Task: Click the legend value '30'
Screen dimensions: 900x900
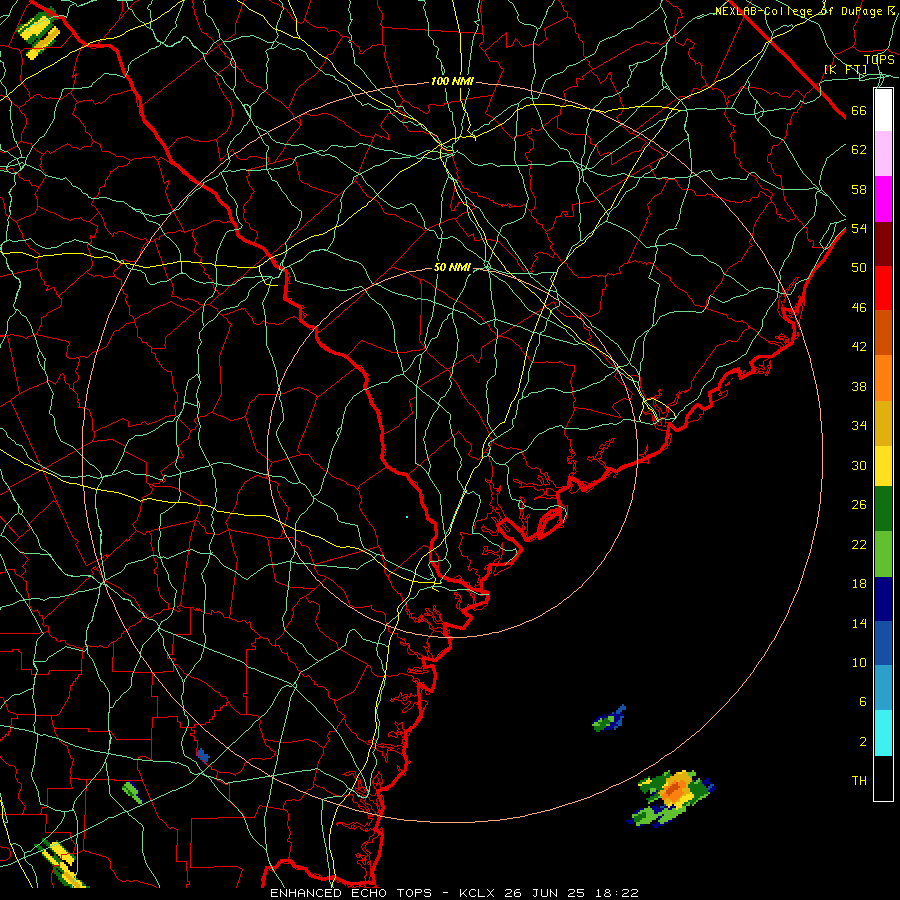Action: point(859,465)
